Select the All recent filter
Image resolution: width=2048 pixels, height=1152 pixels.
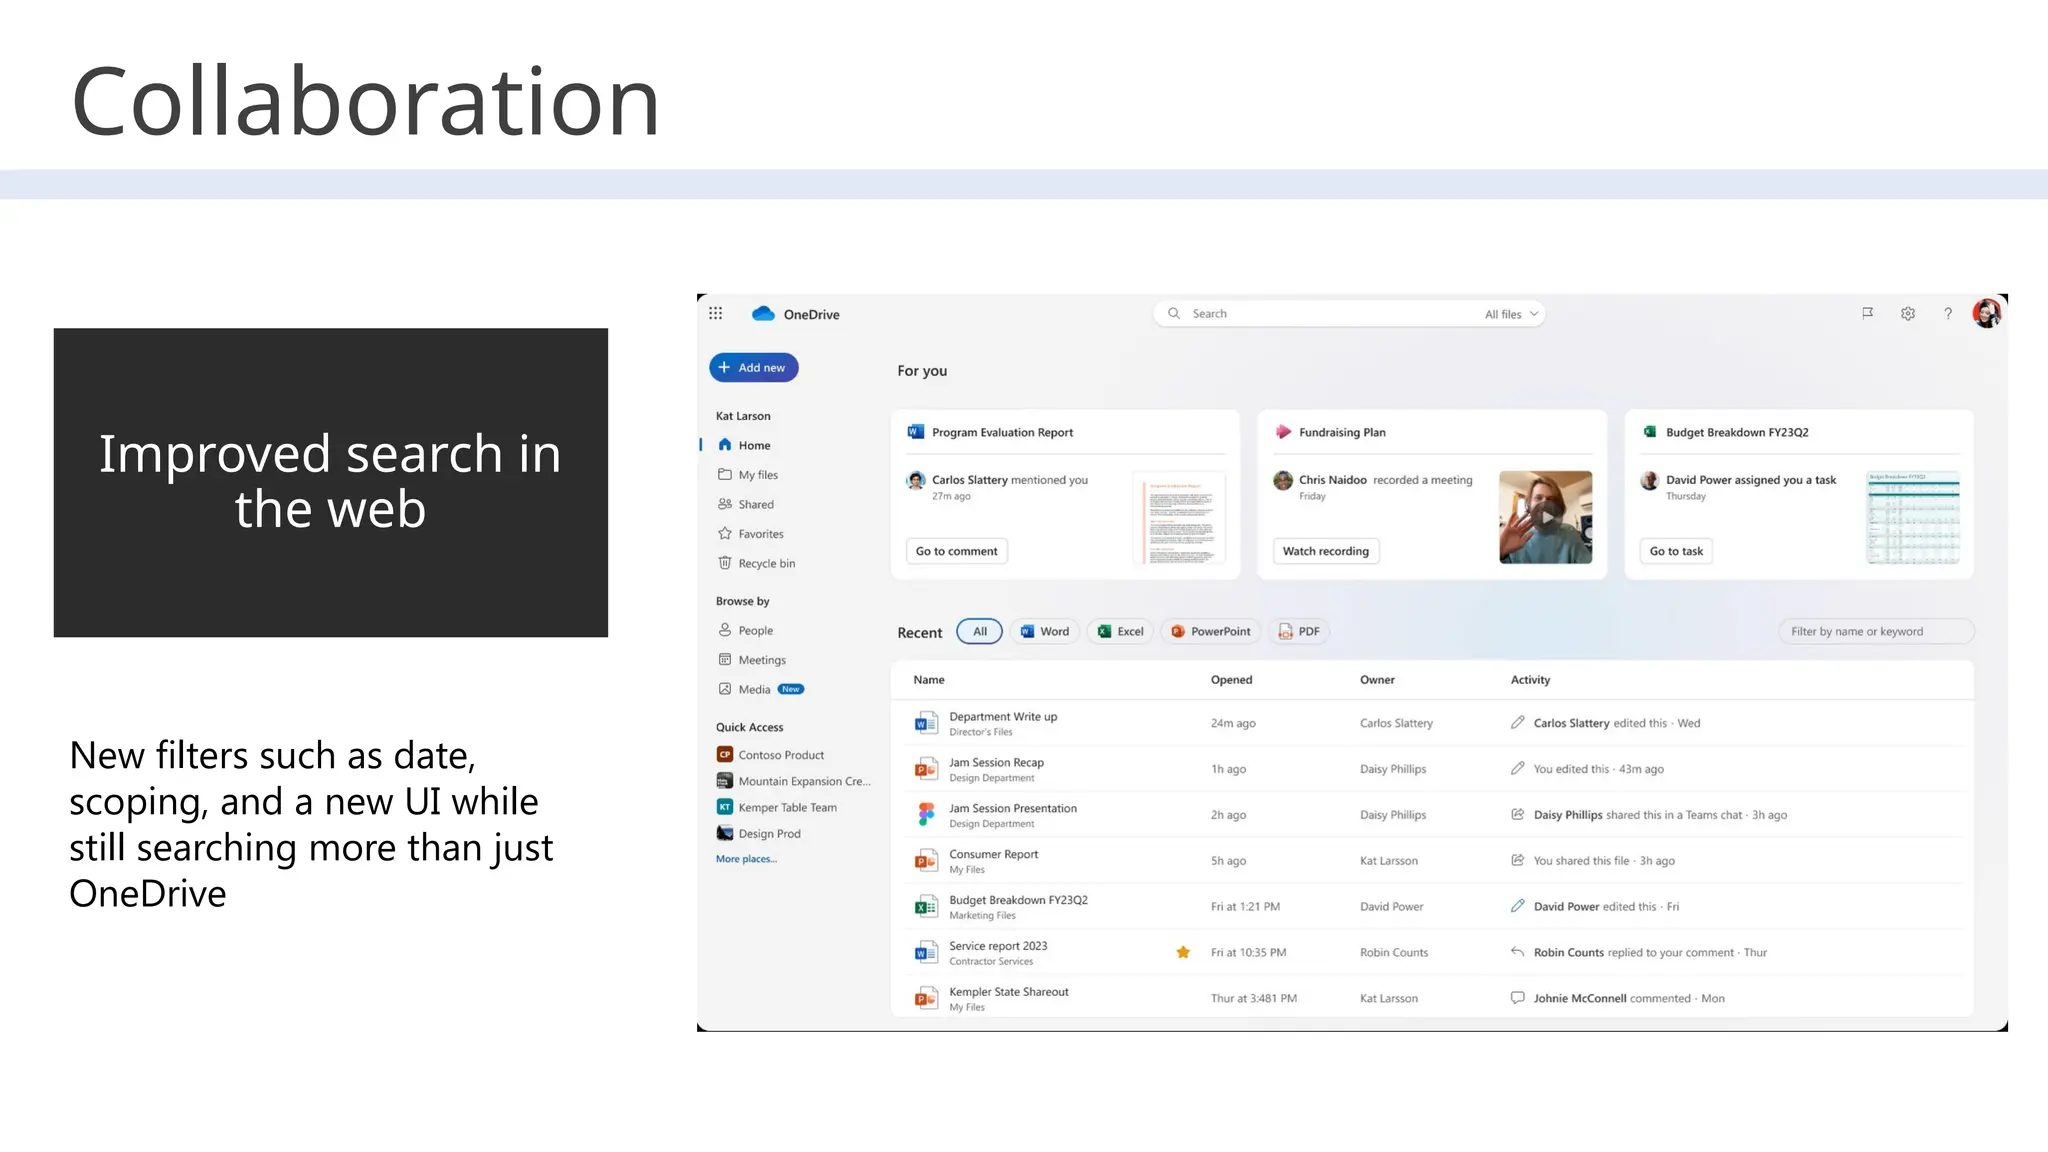980,631
